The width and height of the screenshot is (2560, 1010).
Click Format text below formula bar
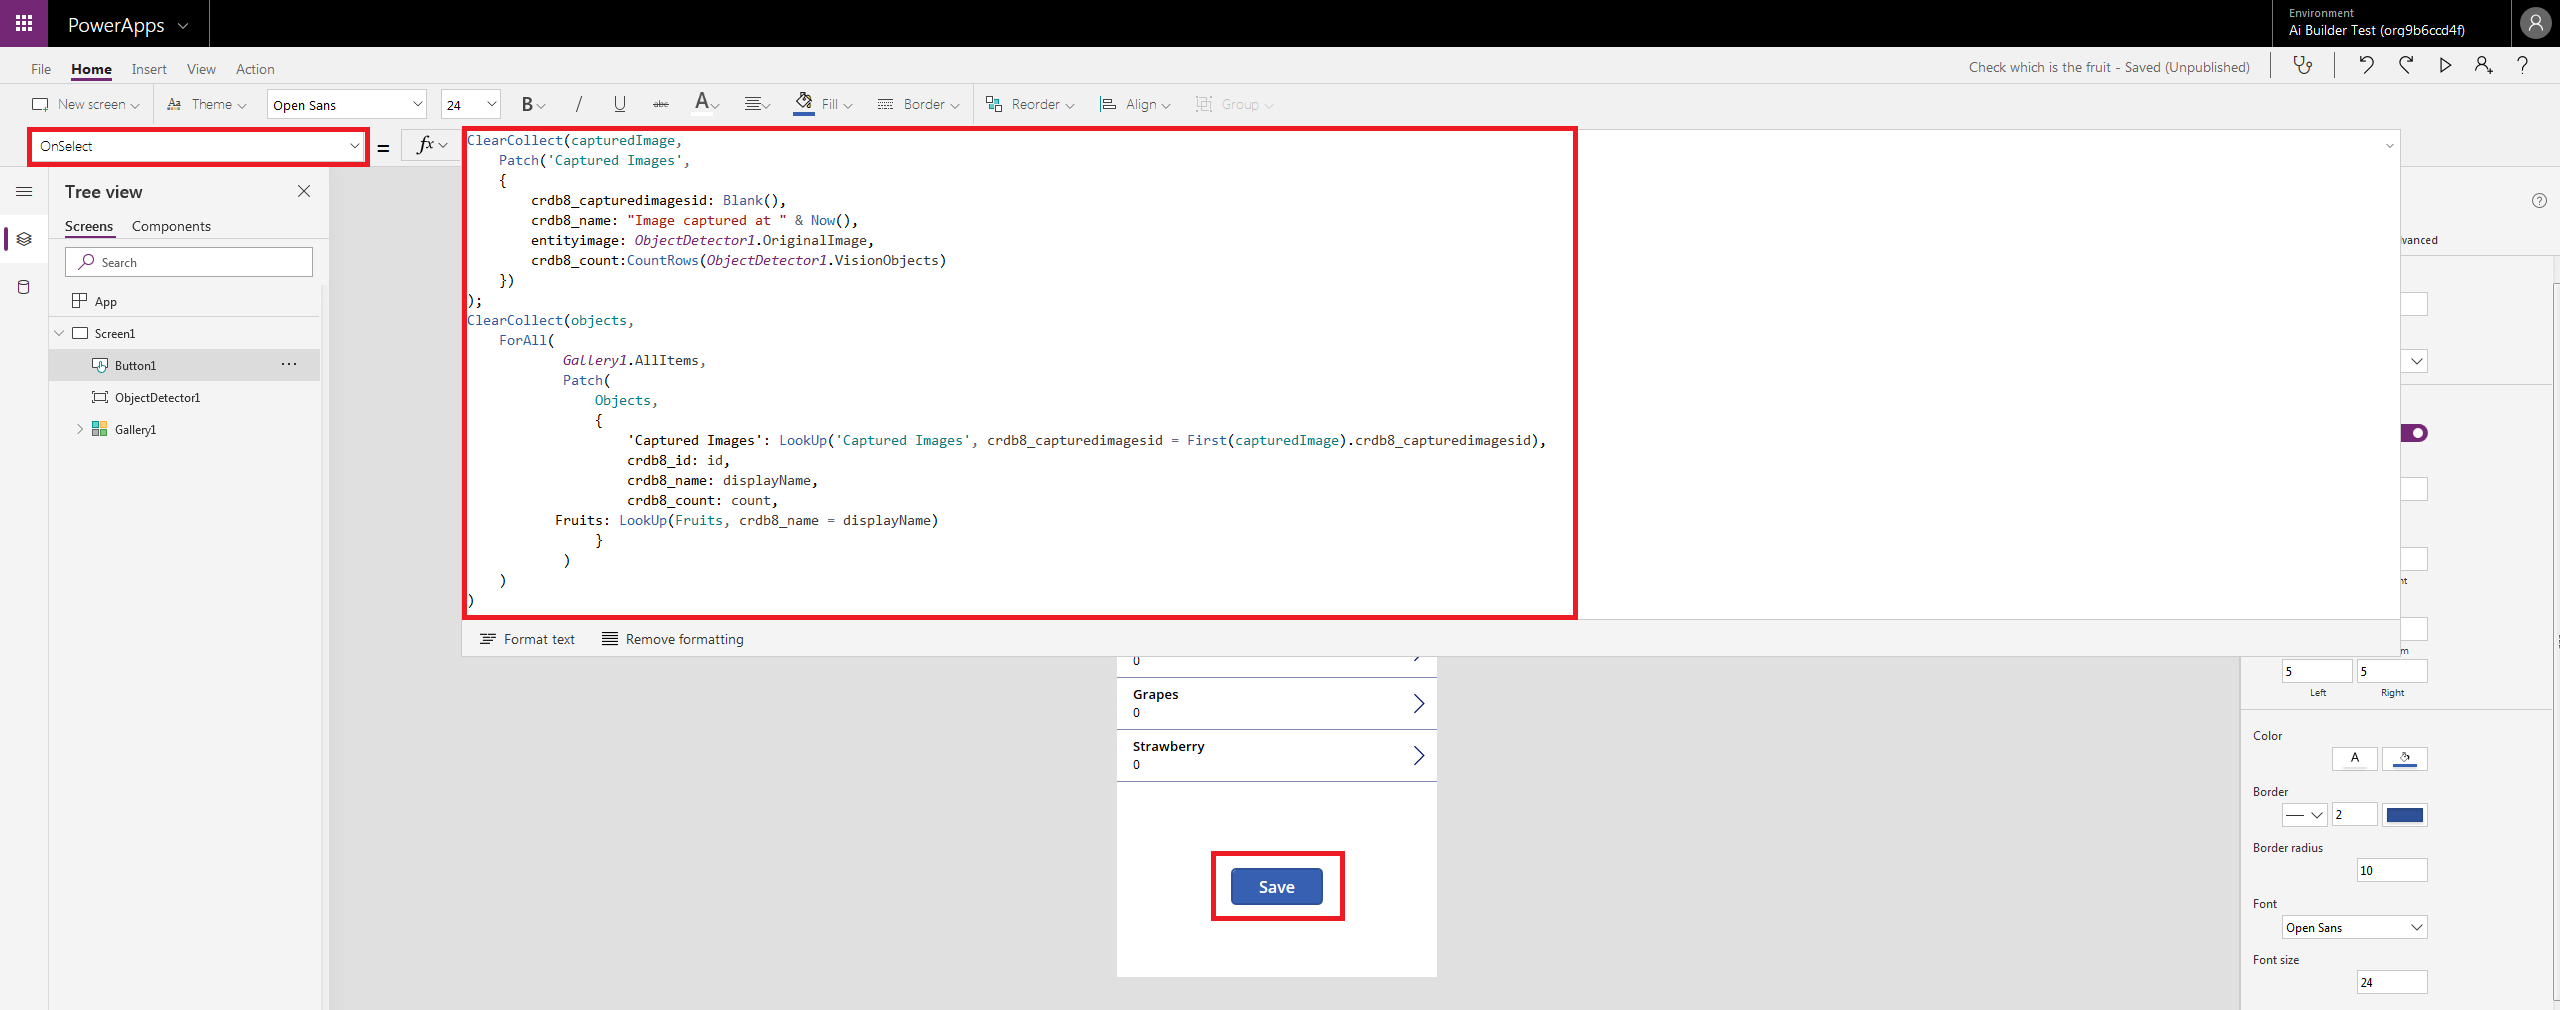[x=527, y=639]
